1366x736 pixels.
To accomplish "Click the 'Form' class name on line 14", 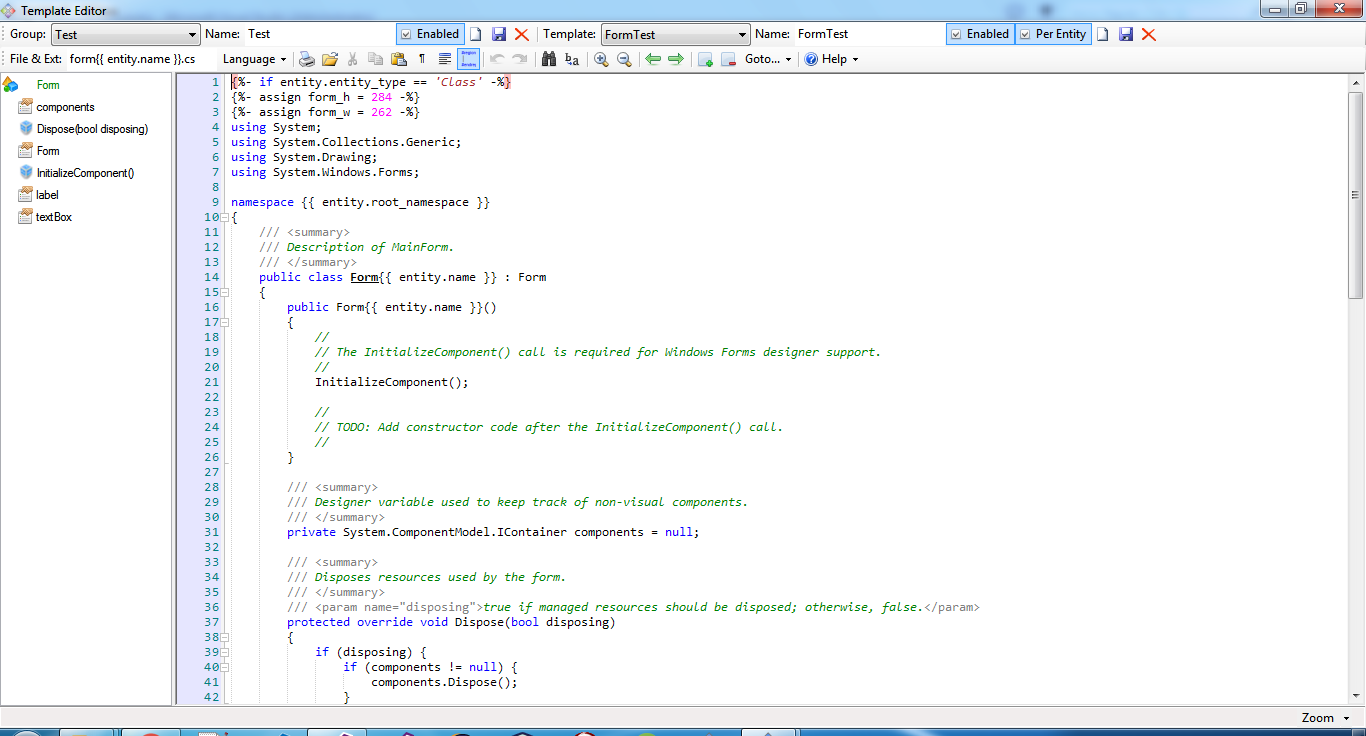I will point(364,277).
